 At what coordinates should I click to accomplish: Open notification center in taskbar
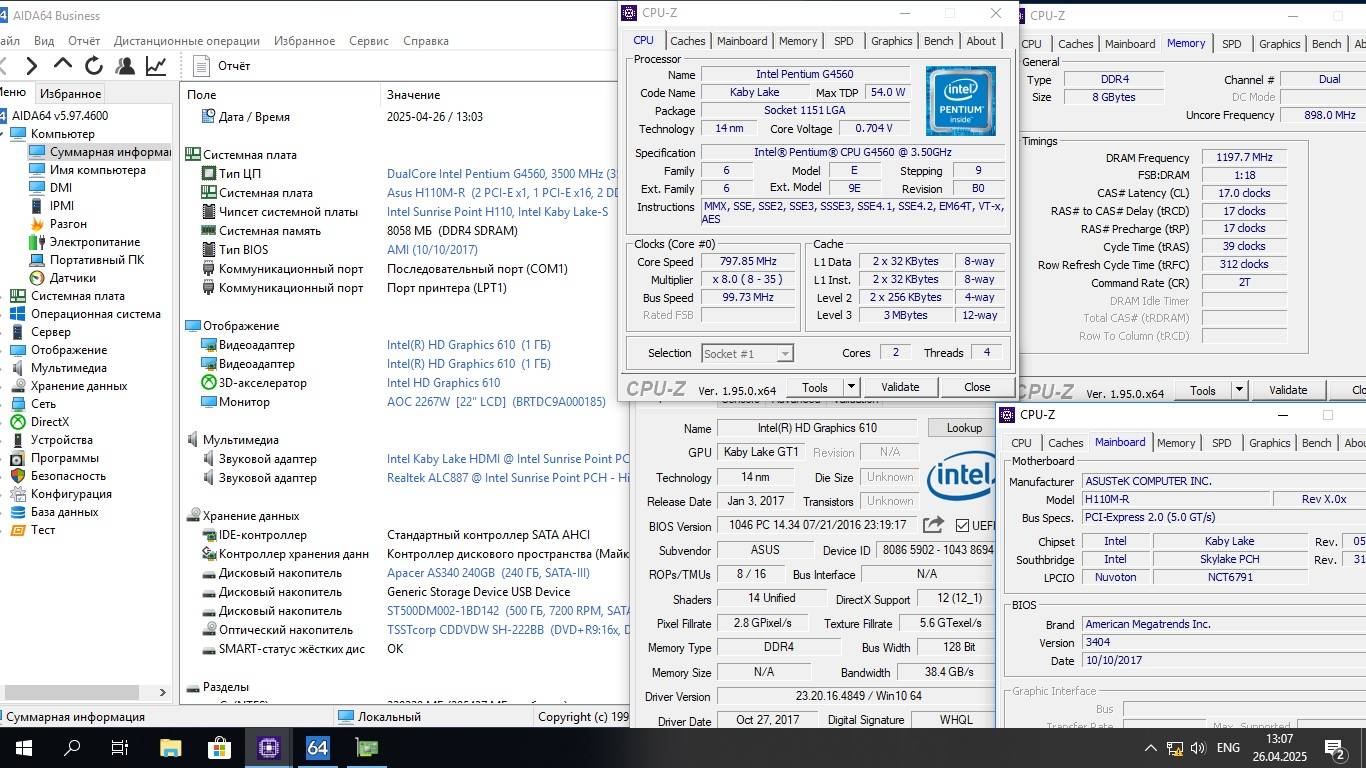[1334, 748]
